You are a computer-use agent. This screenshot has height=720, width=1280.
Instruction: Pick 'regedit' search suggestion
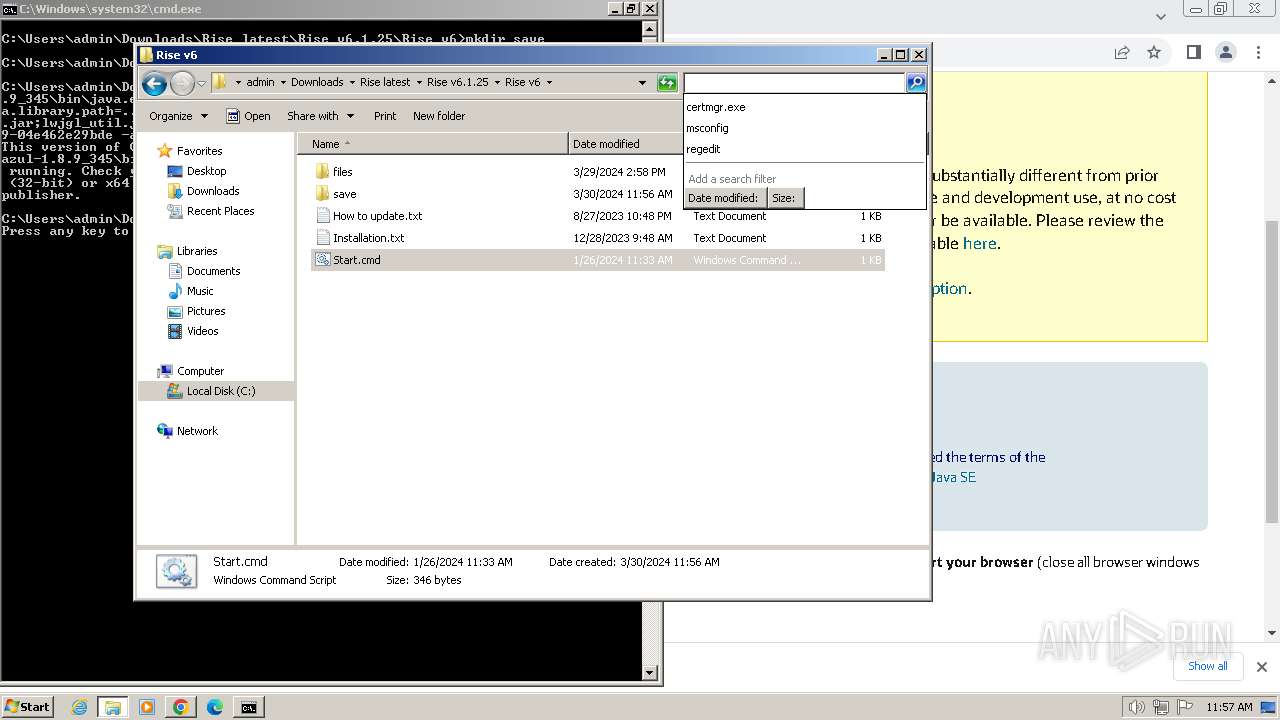coord(703,149)
